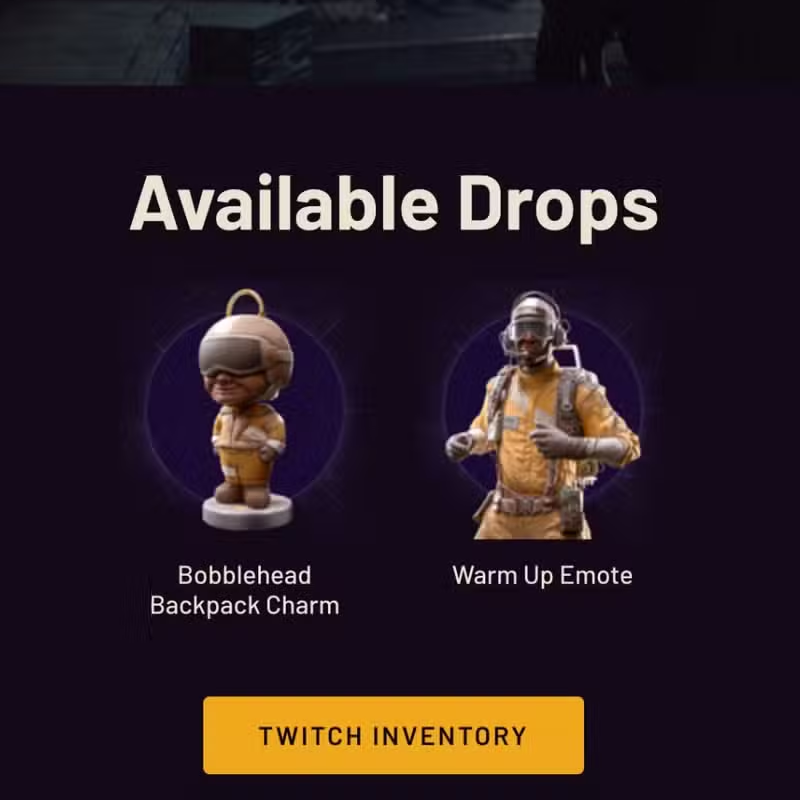Select the Bobblehead charm figurine image
This screenshot has width=800, height=800.
coord(247,409)
